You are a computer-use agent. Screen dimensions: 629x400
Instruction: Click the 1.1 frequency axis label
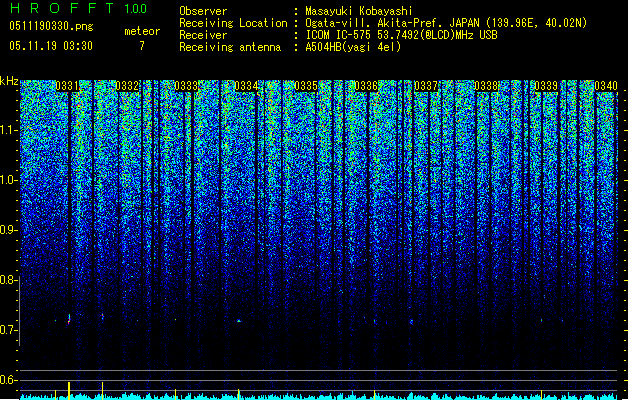point(8,130)
